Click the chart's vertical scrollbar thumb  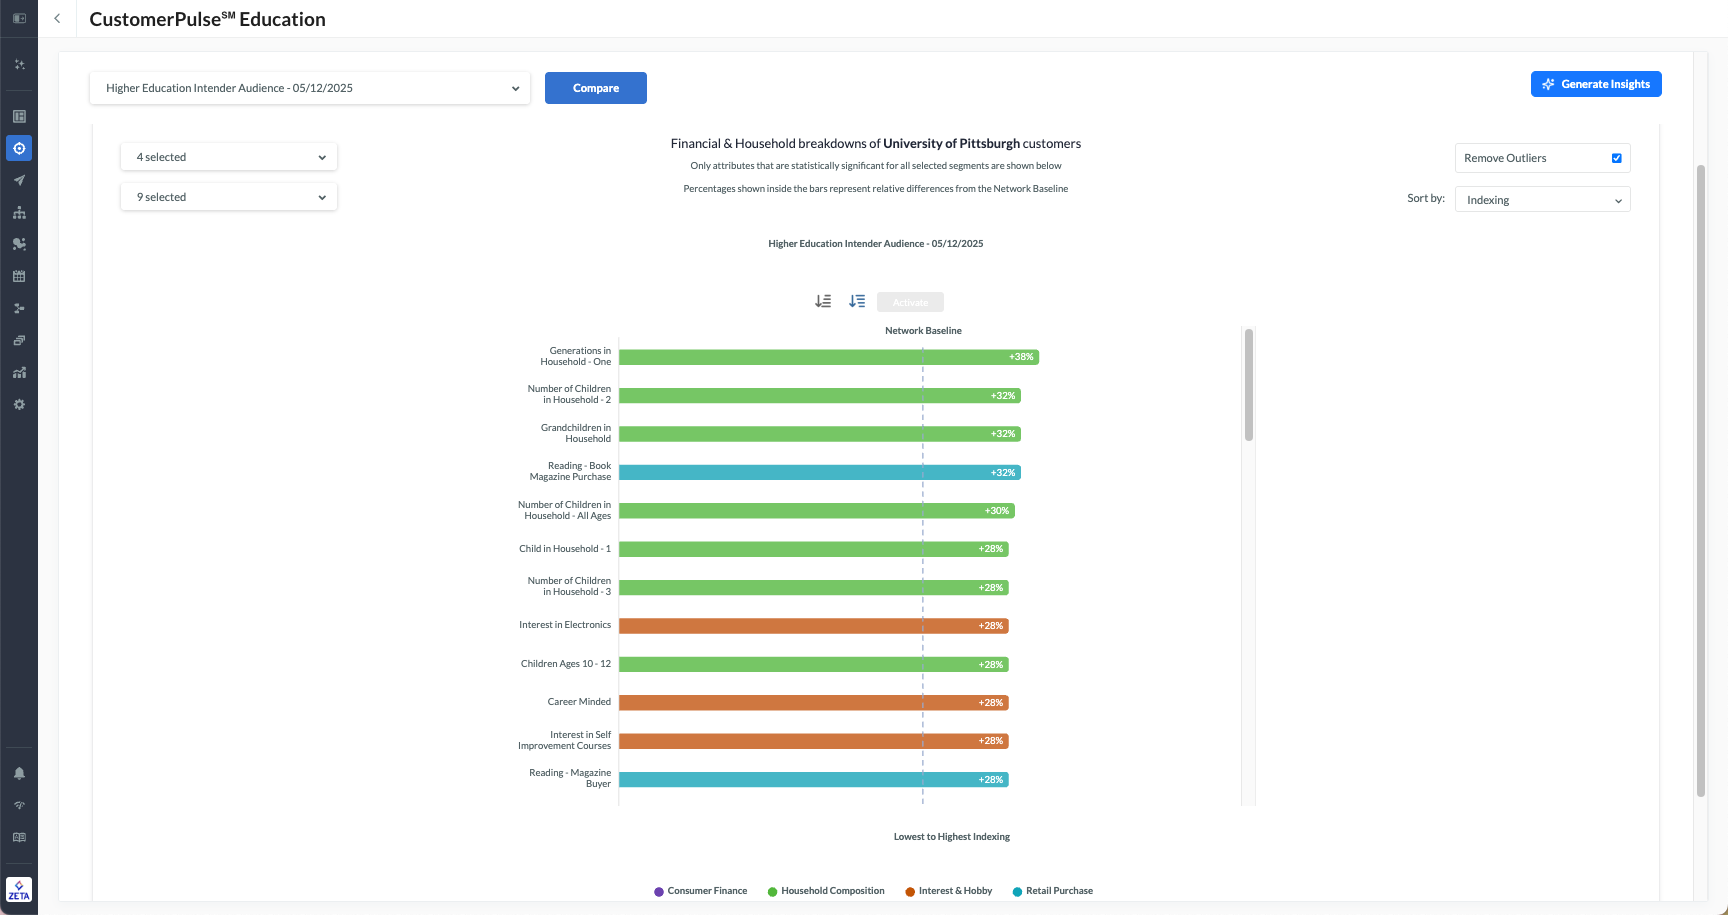pos(1248,385)
